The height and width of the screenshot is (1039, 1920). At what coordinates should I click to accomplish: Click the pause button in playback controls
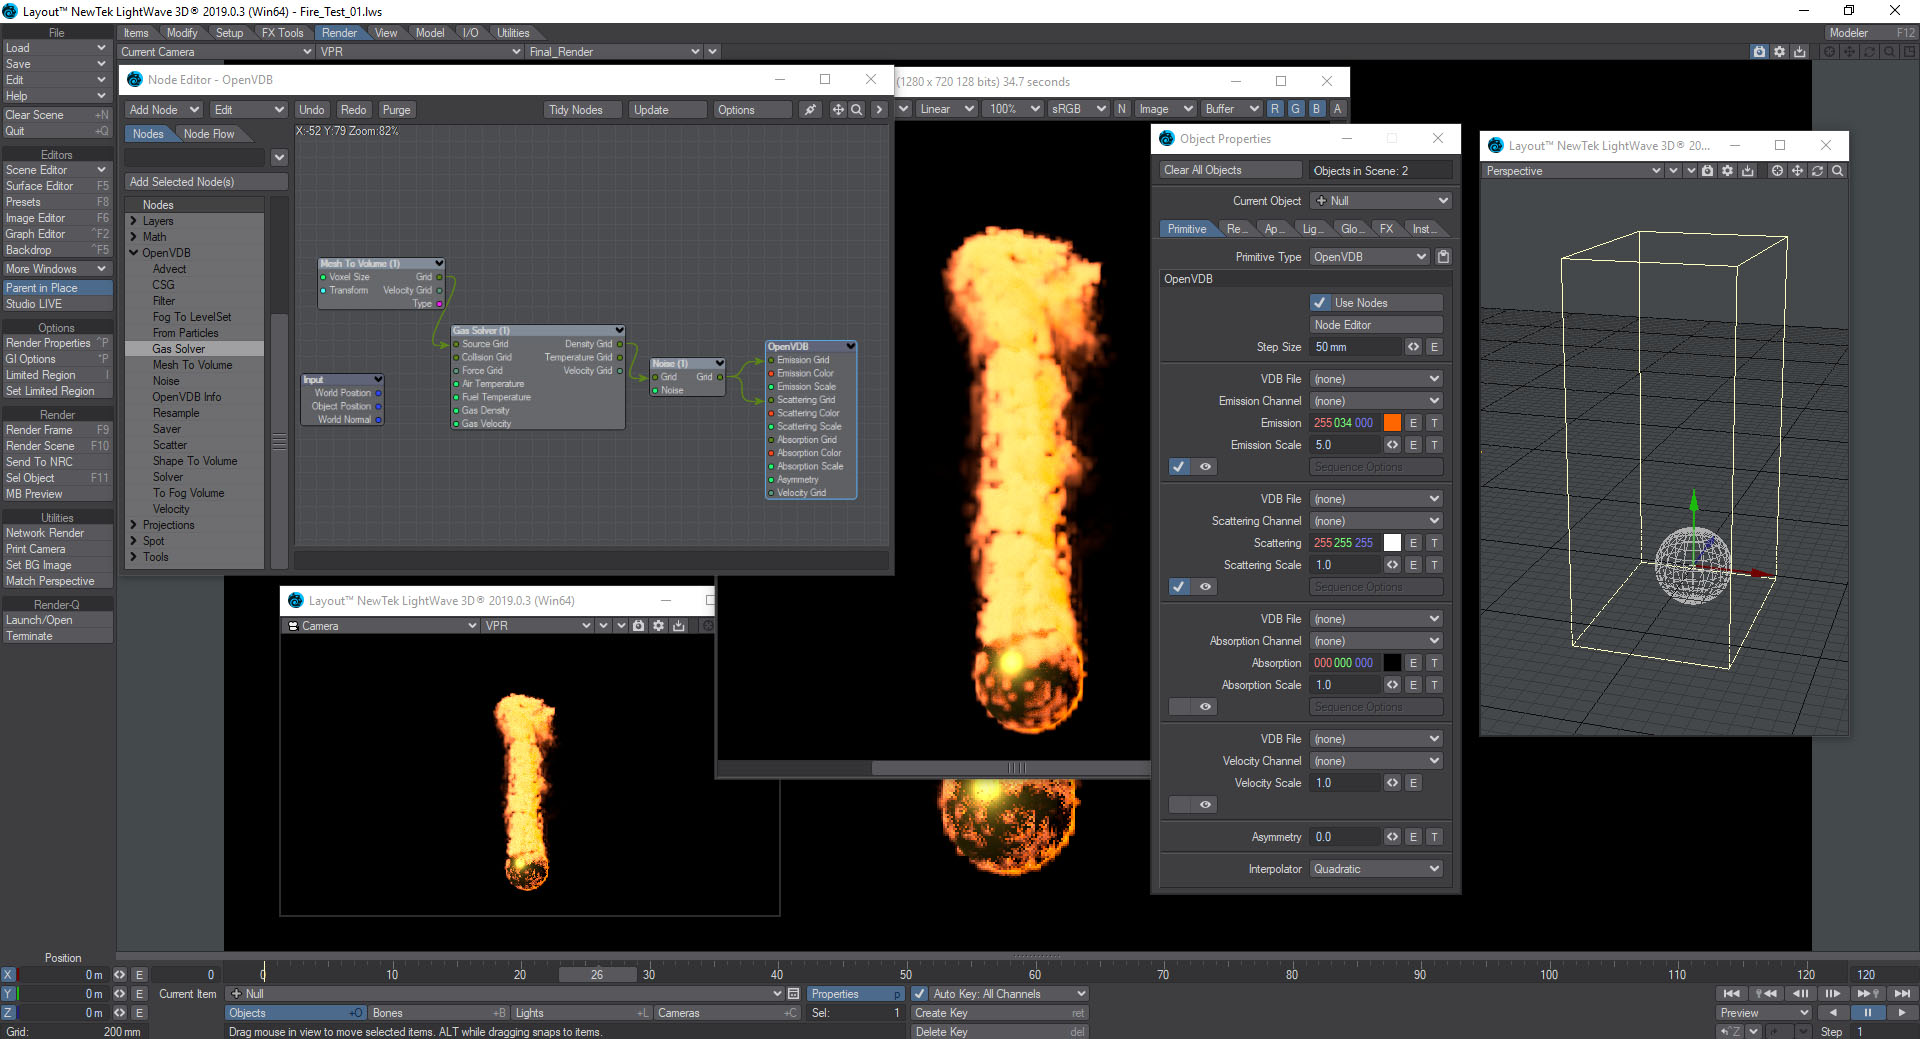pyautogui.click(x=1866, y=1012)
